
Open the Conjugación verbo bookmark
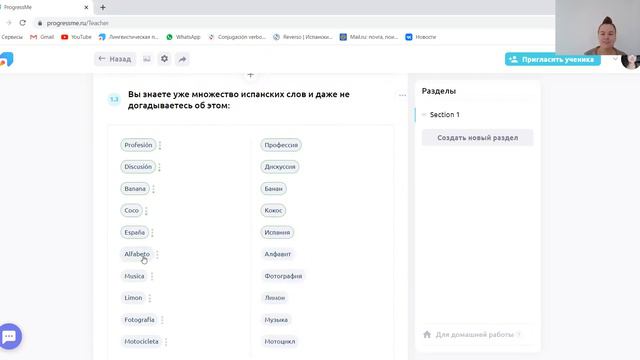(237, 37)
